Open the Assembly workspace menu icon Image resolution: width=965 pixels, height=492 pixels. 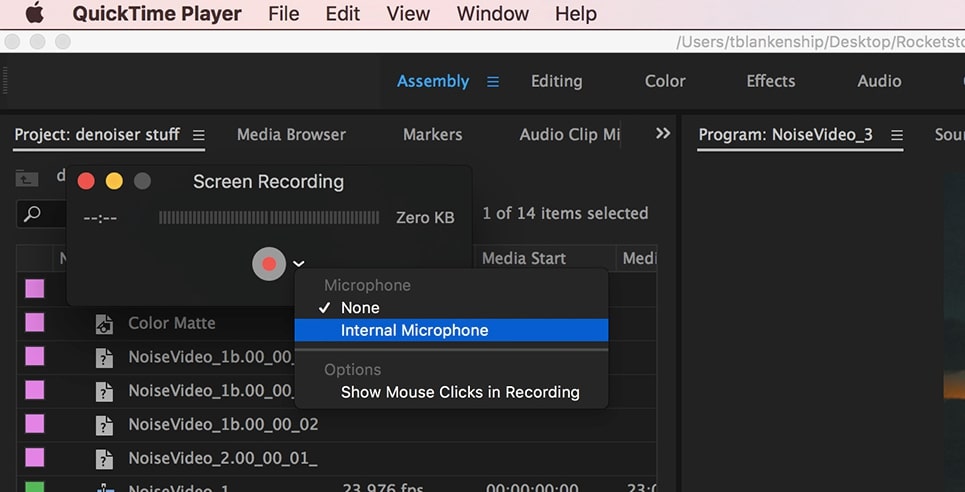493,82
